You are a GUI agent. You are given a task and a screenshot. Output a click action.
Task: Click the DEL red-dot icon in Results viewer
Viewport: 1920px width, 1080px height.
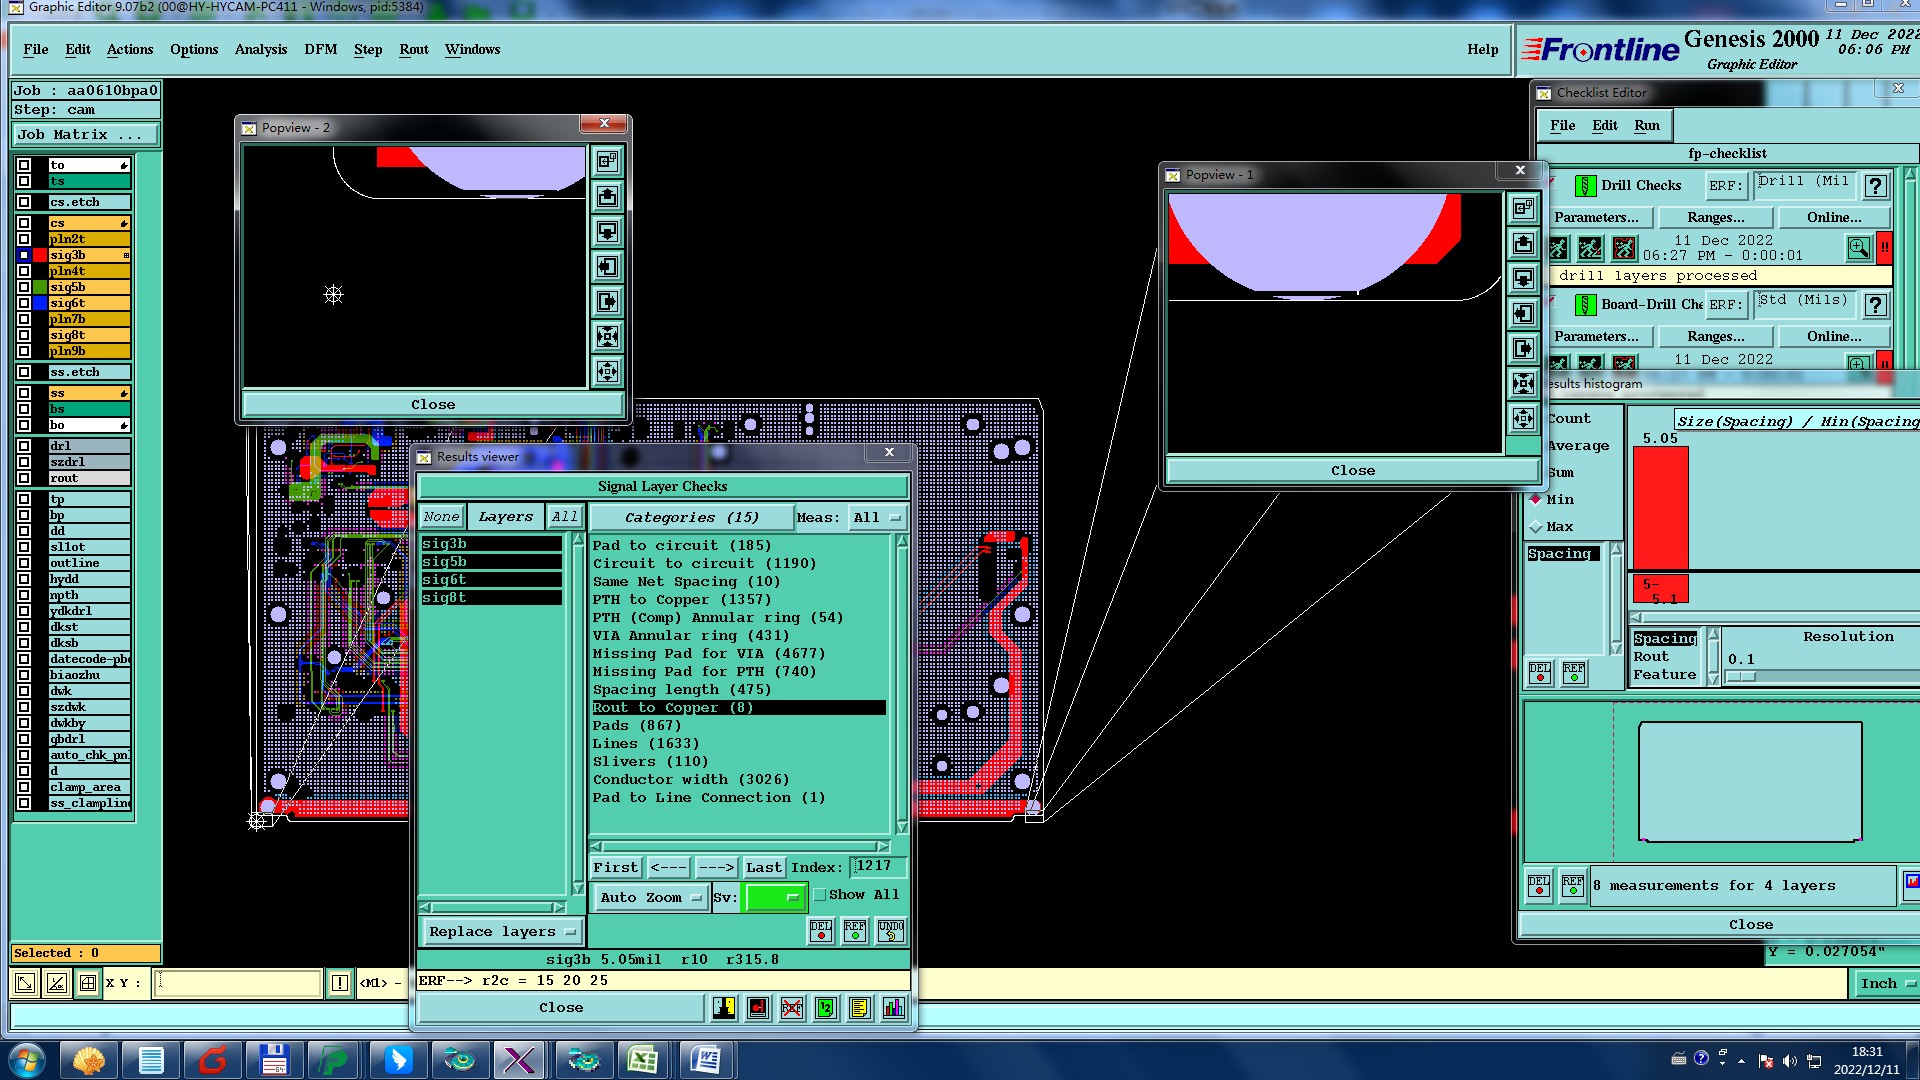[x=820, y=931]
